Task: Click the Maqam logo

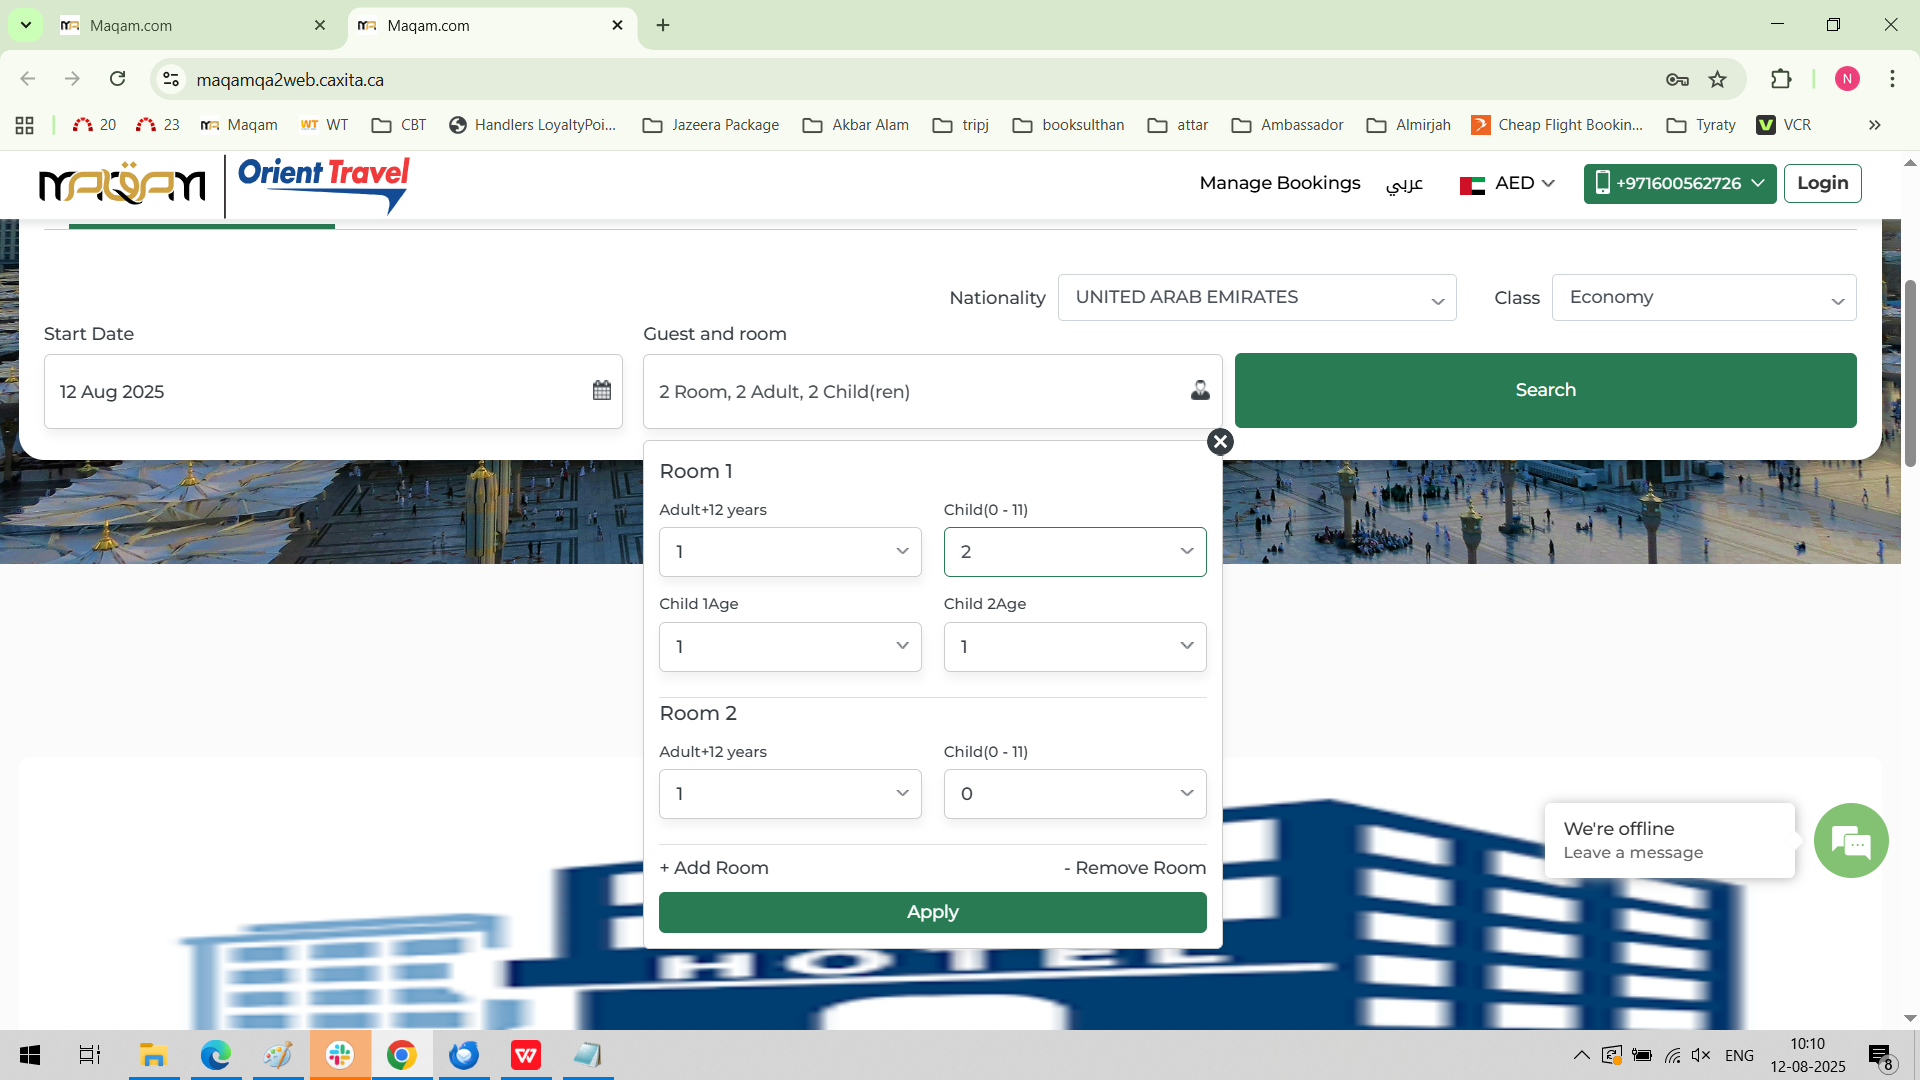Action: click(122, 185)
